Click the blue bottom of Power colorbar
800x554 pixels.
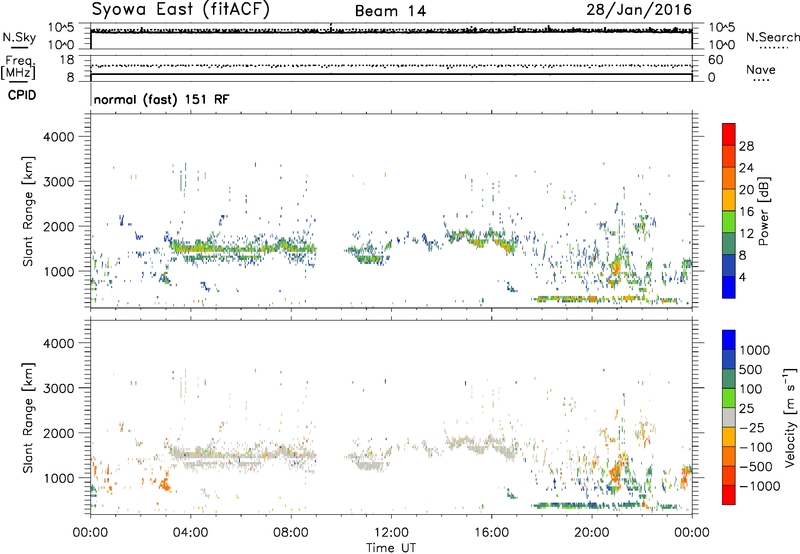[728, 287]
